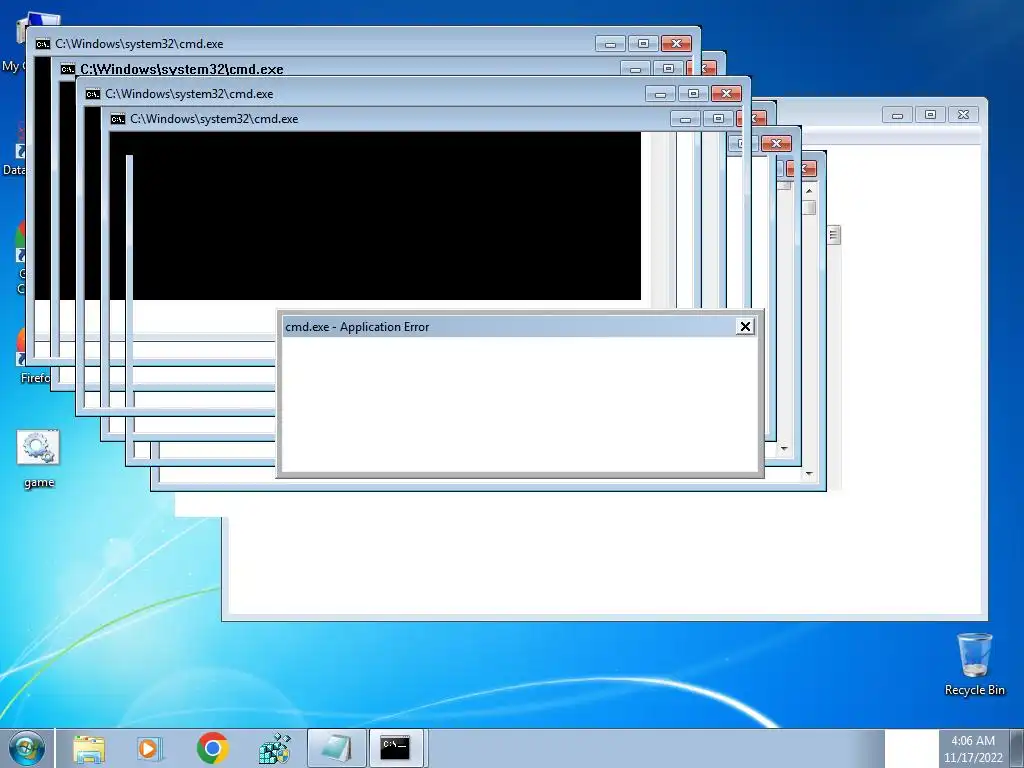Close the cmd.exe Application Error dialog
Image resolution: width=1024 pixels, height=768 pixels.
click(x=745, y=327)
